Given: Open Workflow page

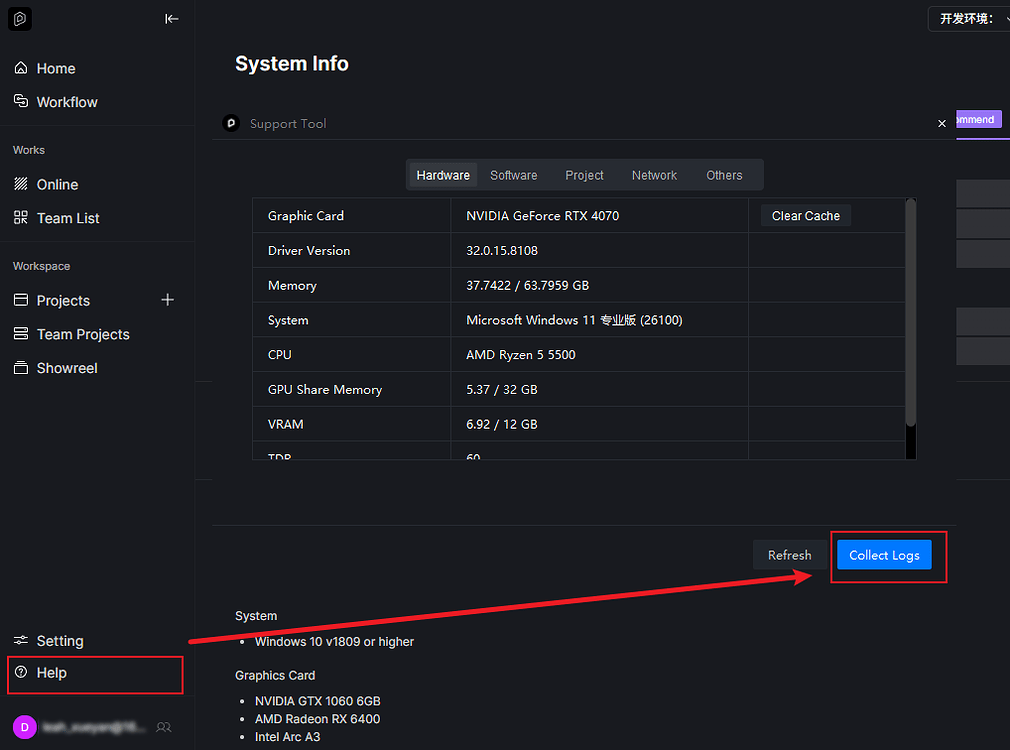Looking at the screenshot, I should click(x=67, y=102).
